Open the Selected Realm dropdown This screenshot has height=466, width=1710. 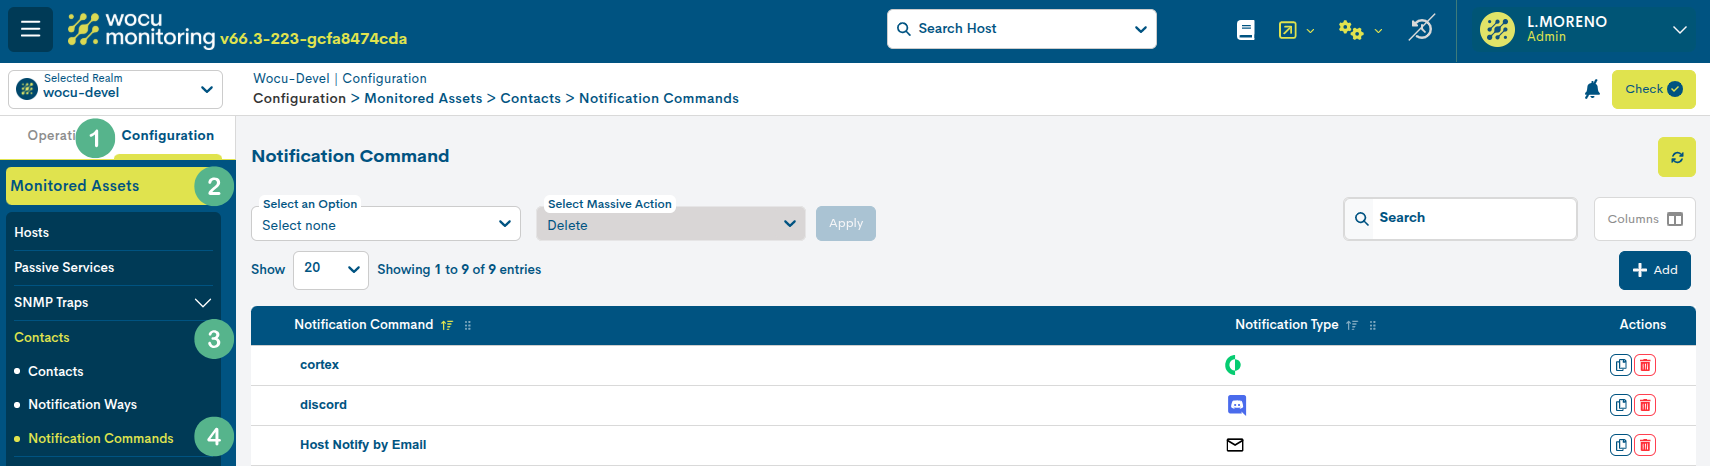tap(115, 89)
